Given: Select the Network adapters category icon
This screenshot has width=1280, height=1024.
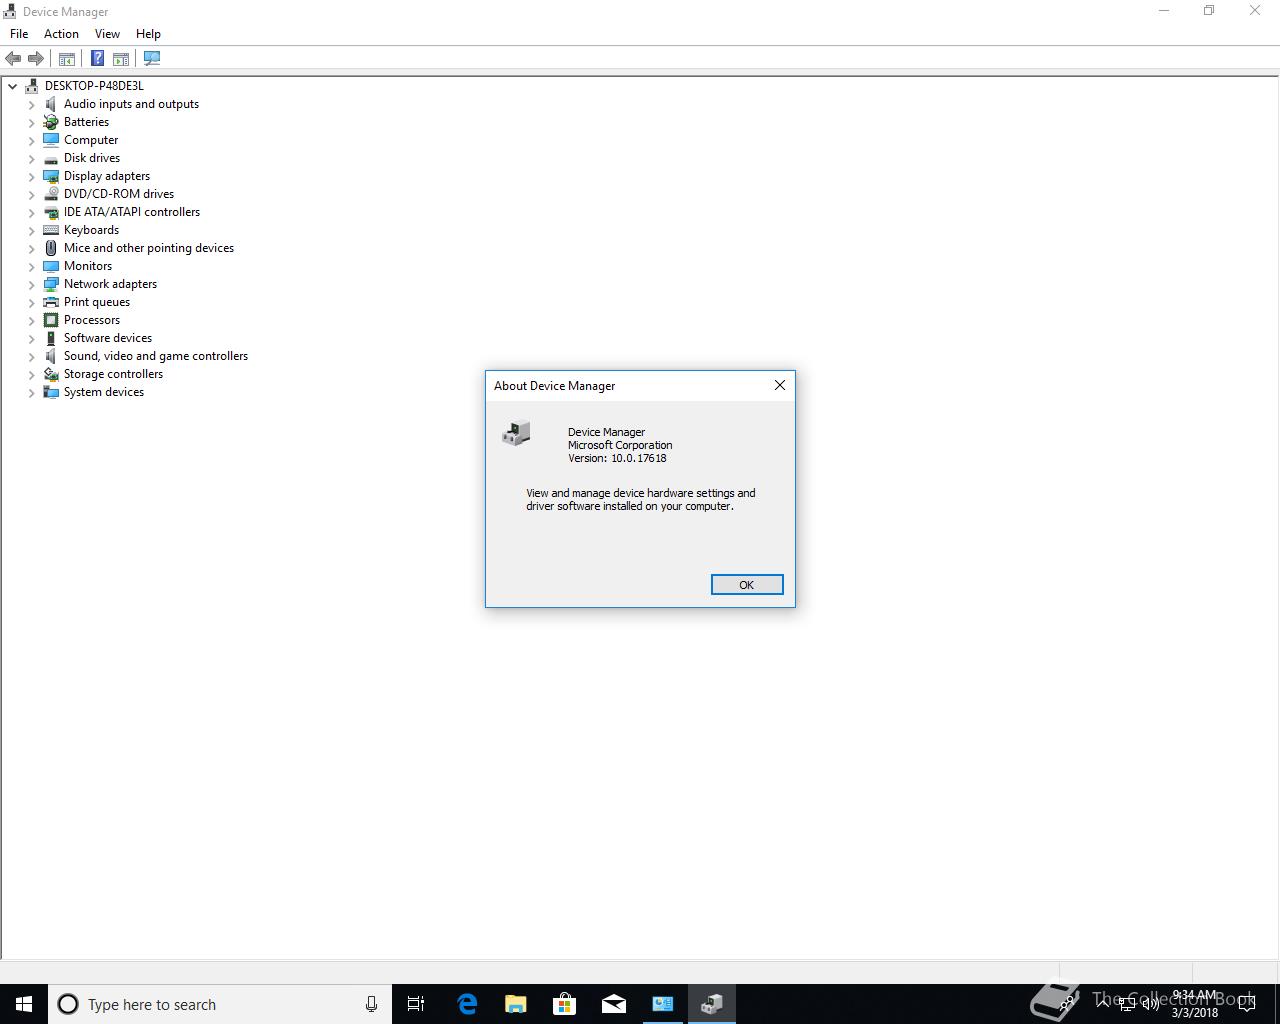Looking at the screenshot, I should tap(51, 284).
